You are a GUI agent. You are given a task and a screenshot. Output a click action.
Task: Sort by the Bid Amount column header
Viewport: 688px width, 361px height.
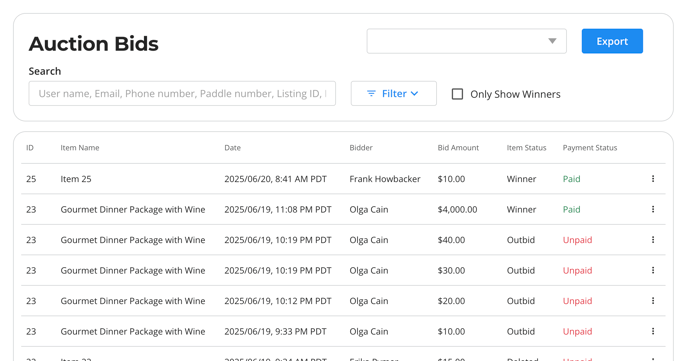click(x=458, y=148)
